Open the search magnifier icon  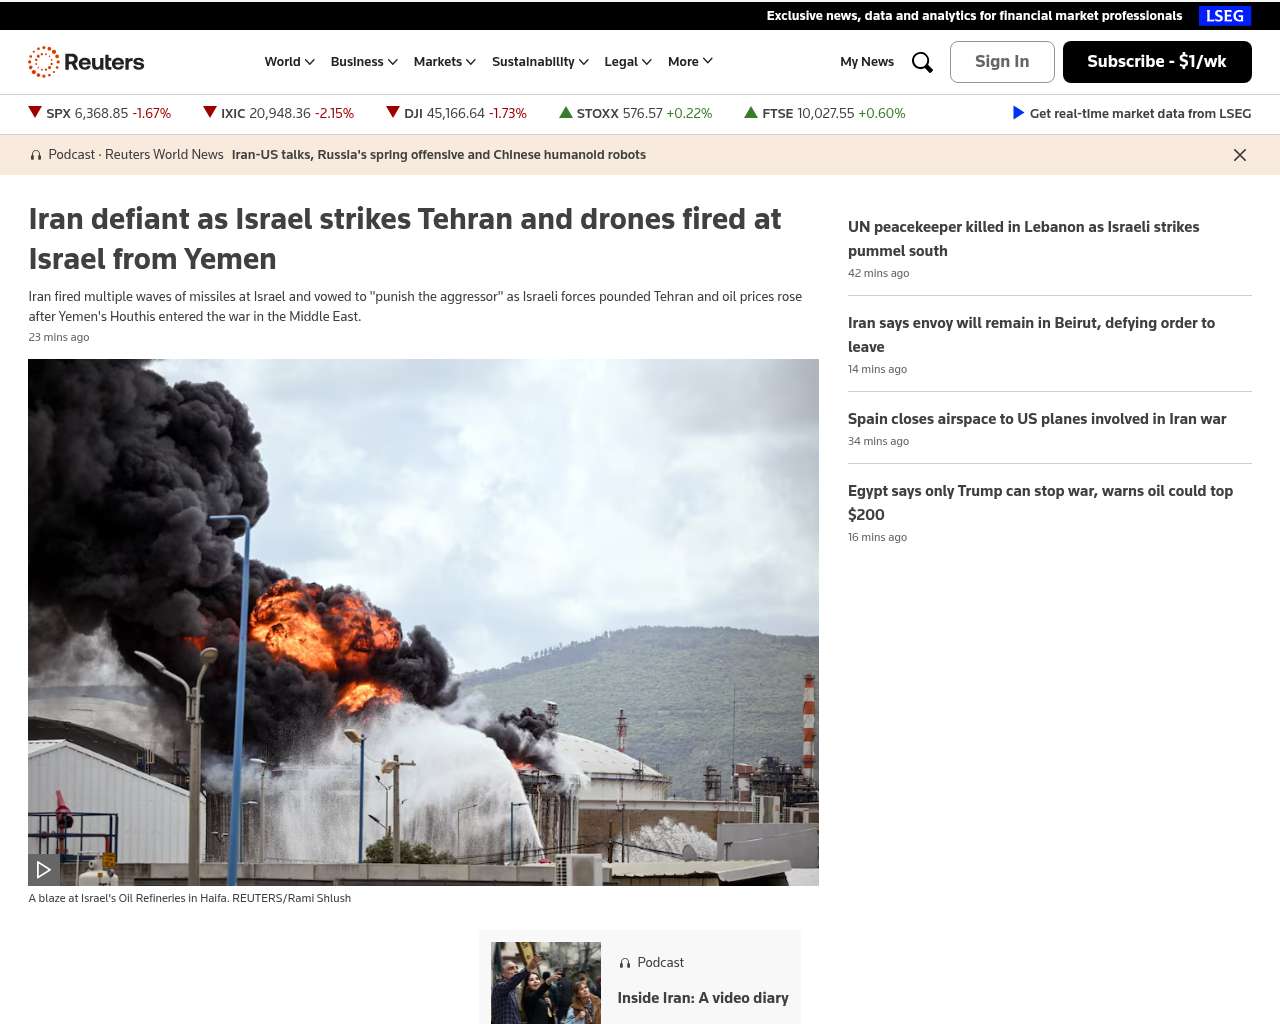click(922, 62)
